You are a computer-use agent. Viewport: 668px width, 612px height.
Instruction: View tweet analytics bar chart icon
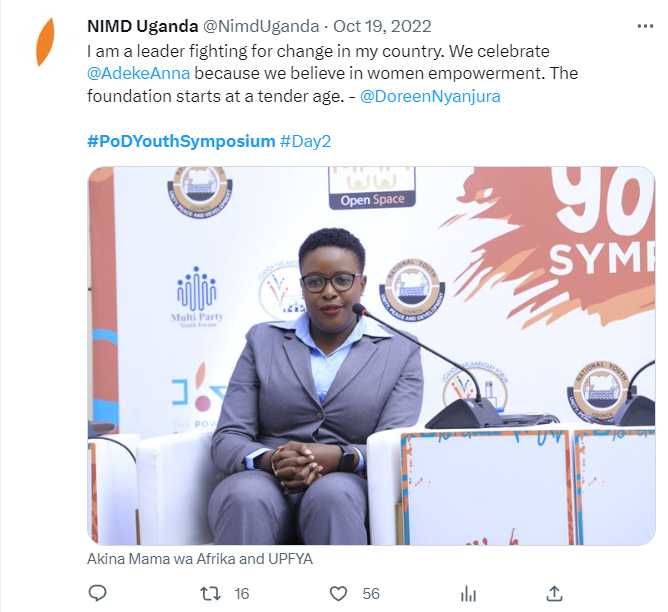tap(468, 594)
